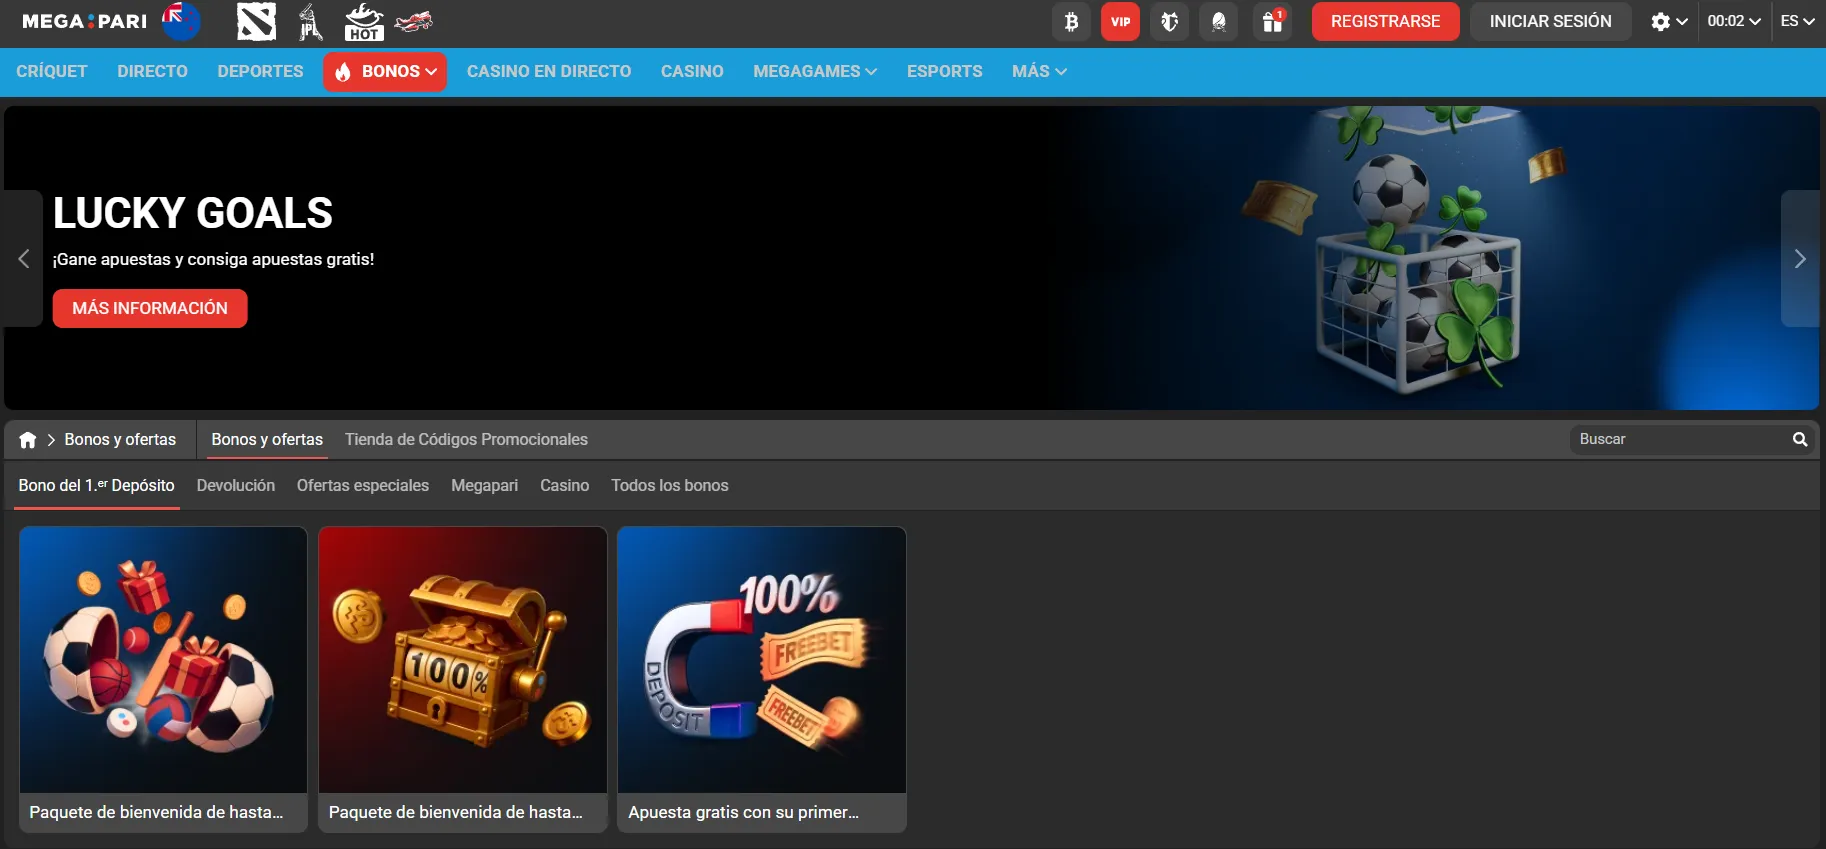The height and width of the screenshot is (849, 1826).
Task: Expand the BONOS dropdown menu
Action: pyautogui.click(x=385, y=72)
